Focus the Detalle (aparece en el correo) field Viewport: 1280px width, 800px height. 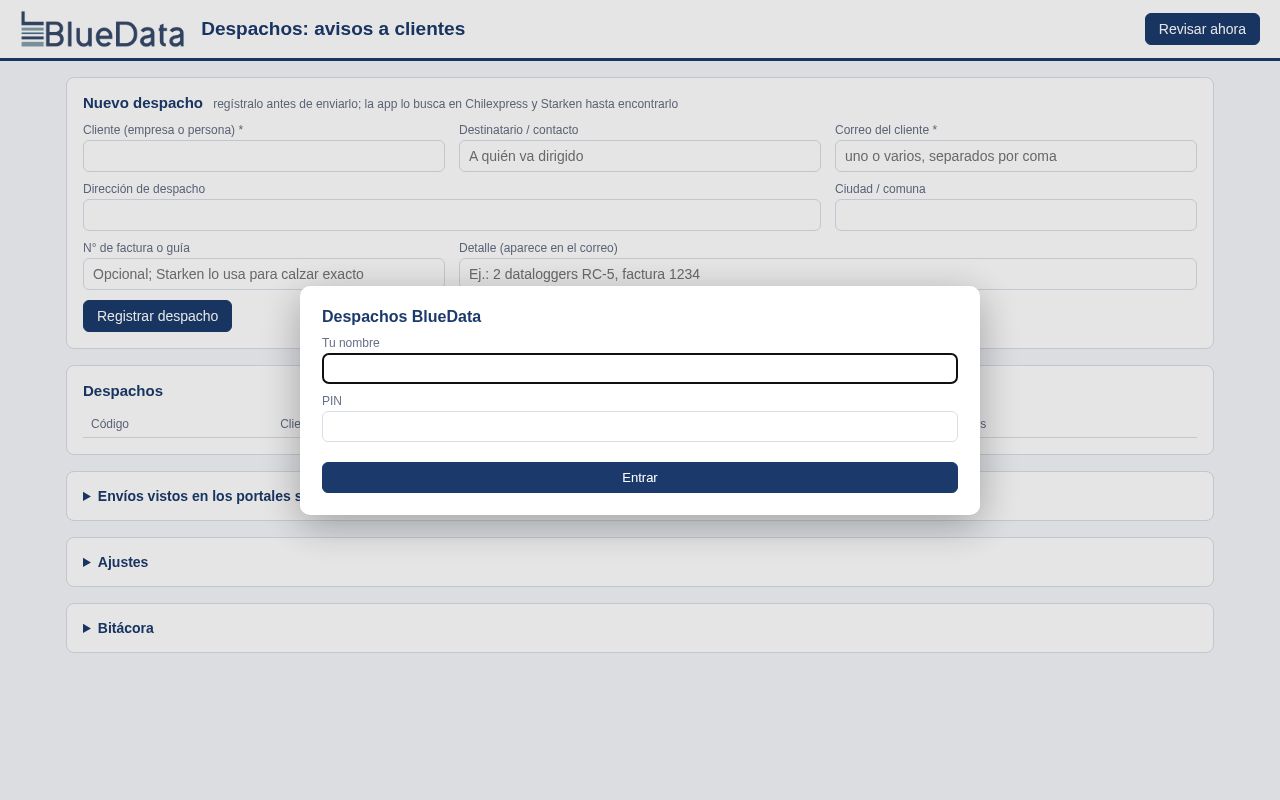pos(828,274)
